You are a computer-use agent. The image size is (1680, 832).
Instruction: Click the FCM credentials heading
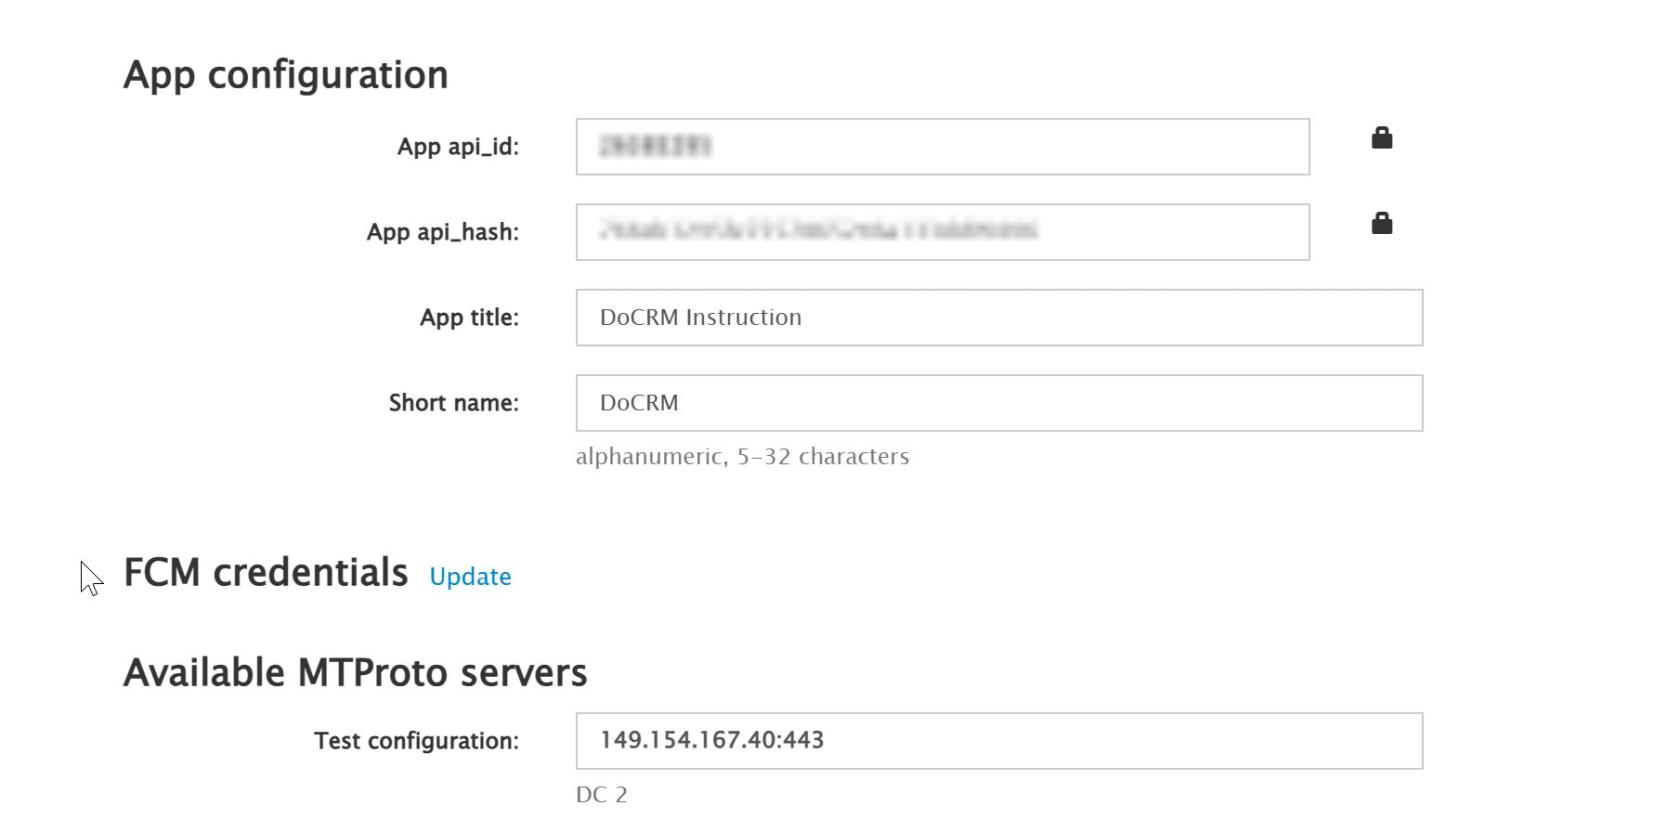265,573
